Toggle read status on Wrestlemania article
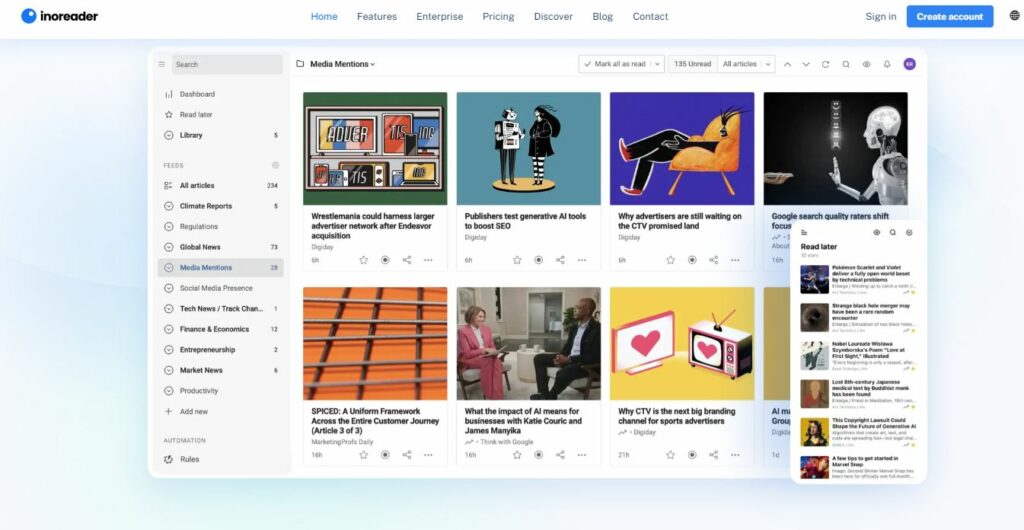 pos(385,260)
